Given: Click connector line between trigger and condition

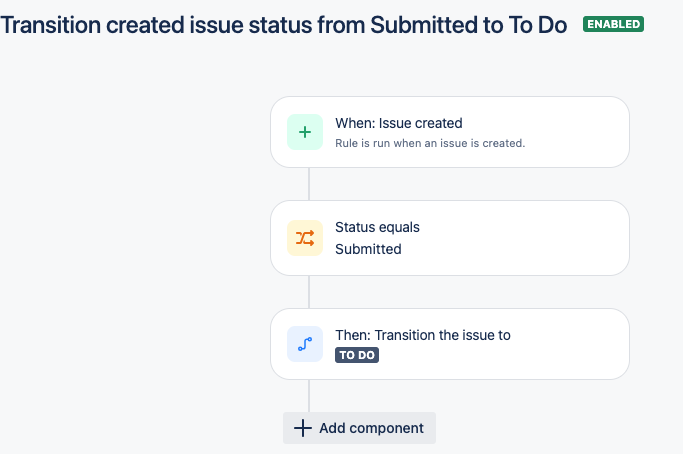Looking at the screenshot, I should coord(309,184).
